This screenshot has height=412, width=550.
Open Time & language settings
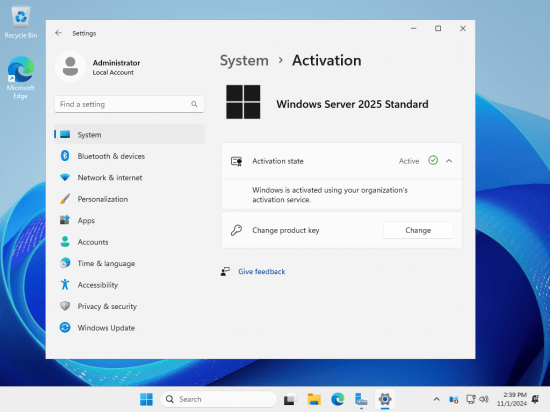tap(129, 263)
